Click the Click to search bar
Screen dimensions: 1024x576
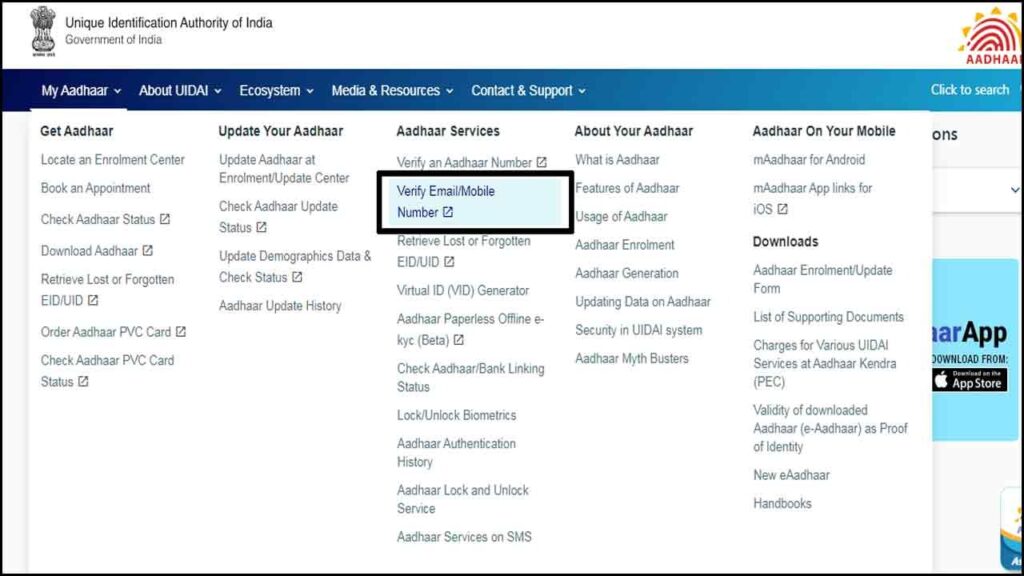point(971,90)
